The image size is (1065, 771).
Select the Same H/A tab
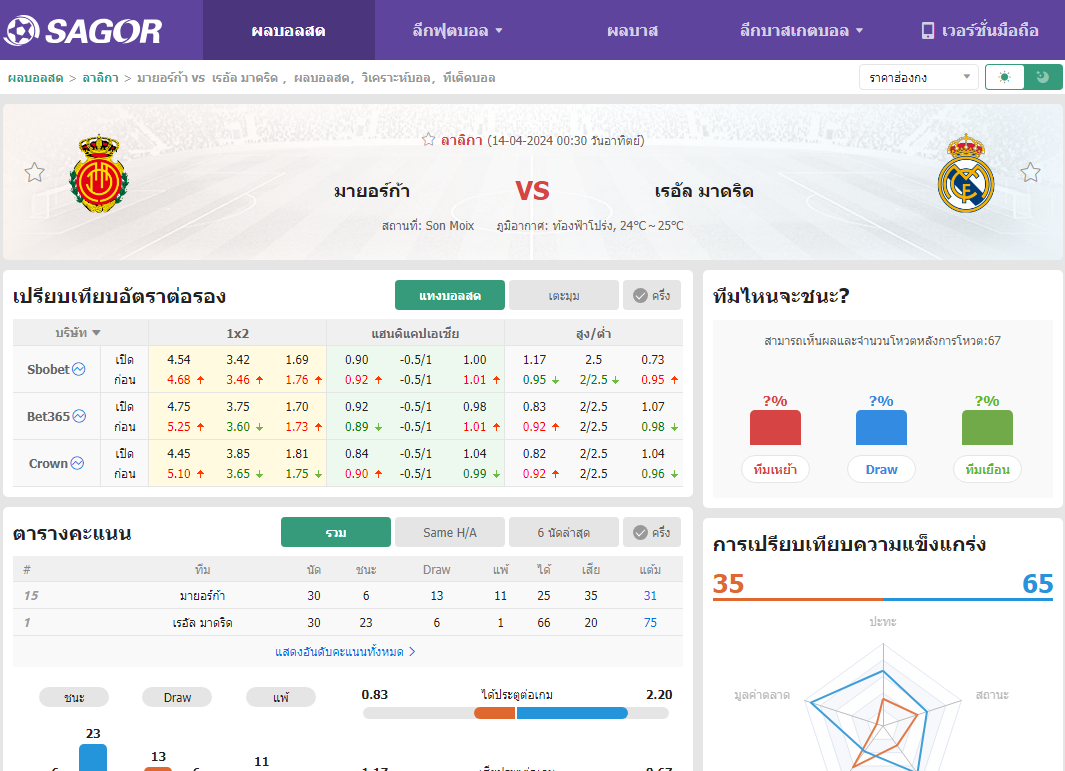click(x=450, y=533)
